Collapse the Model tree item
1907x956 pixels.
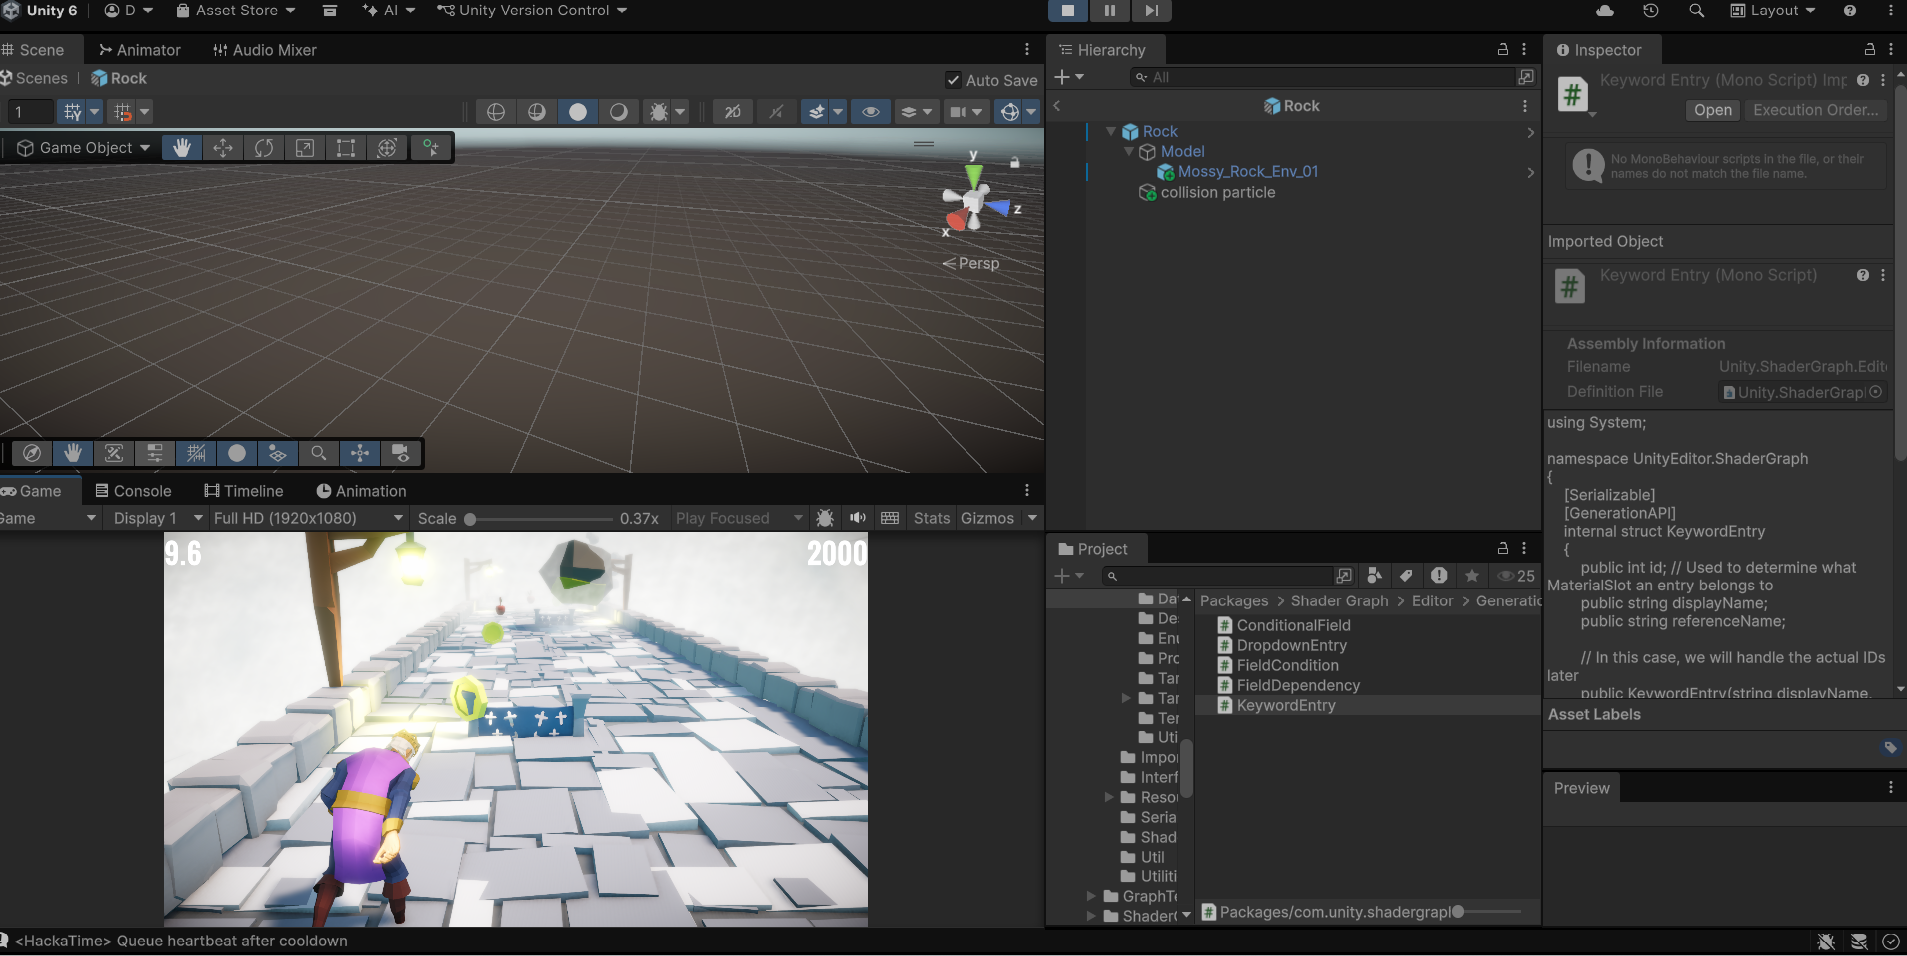1129,151
